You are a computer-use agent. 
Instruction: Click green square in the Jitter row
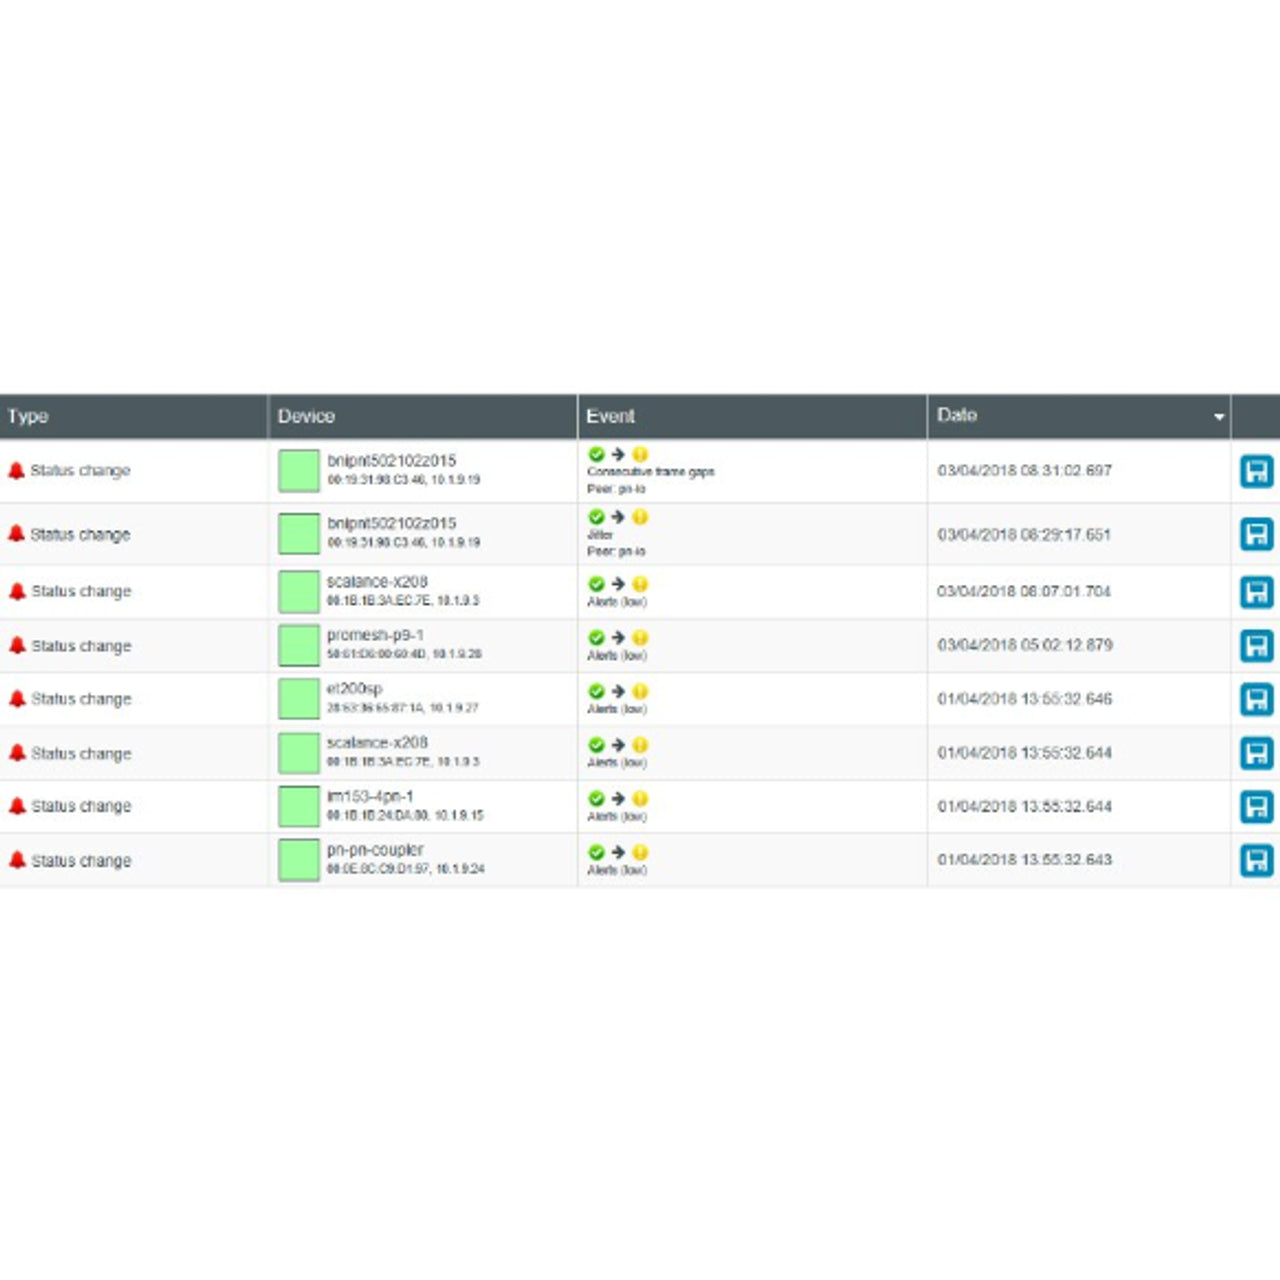298,534
